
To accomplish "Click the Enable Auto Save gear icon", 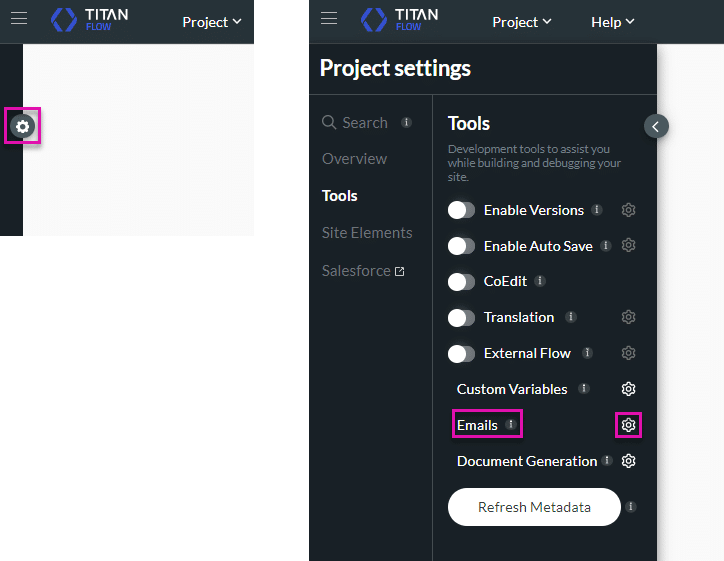I will click(x=628, y=245).
